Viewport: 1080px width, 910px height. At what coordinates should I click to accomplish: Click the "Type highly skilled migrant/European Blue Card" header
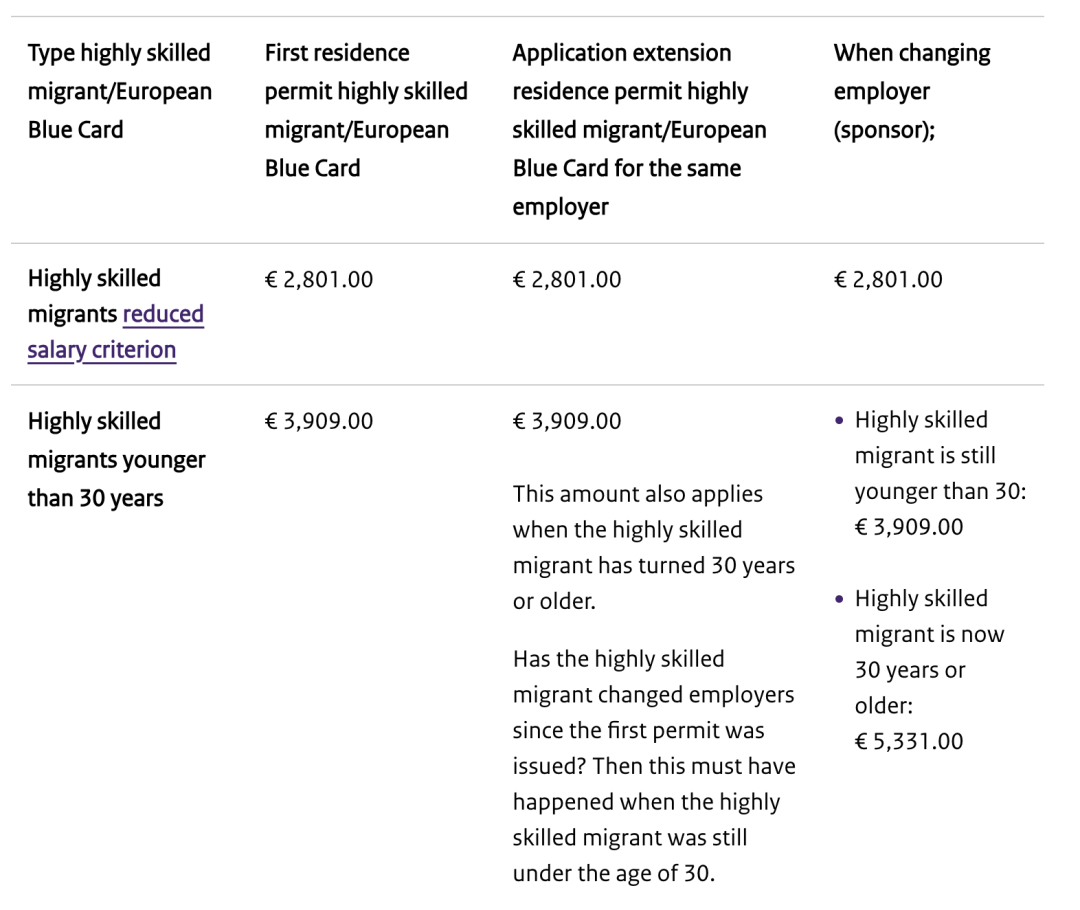(119, 91)
